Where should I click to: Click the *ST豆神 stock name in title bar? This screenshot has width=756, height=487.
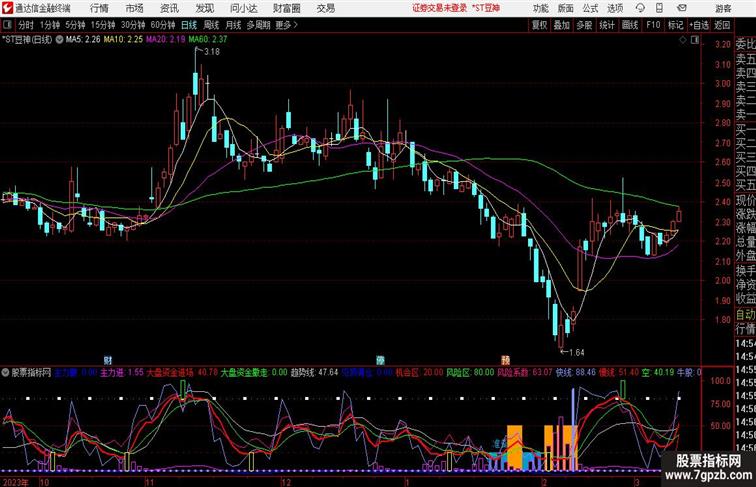click(x=486, y=8)
